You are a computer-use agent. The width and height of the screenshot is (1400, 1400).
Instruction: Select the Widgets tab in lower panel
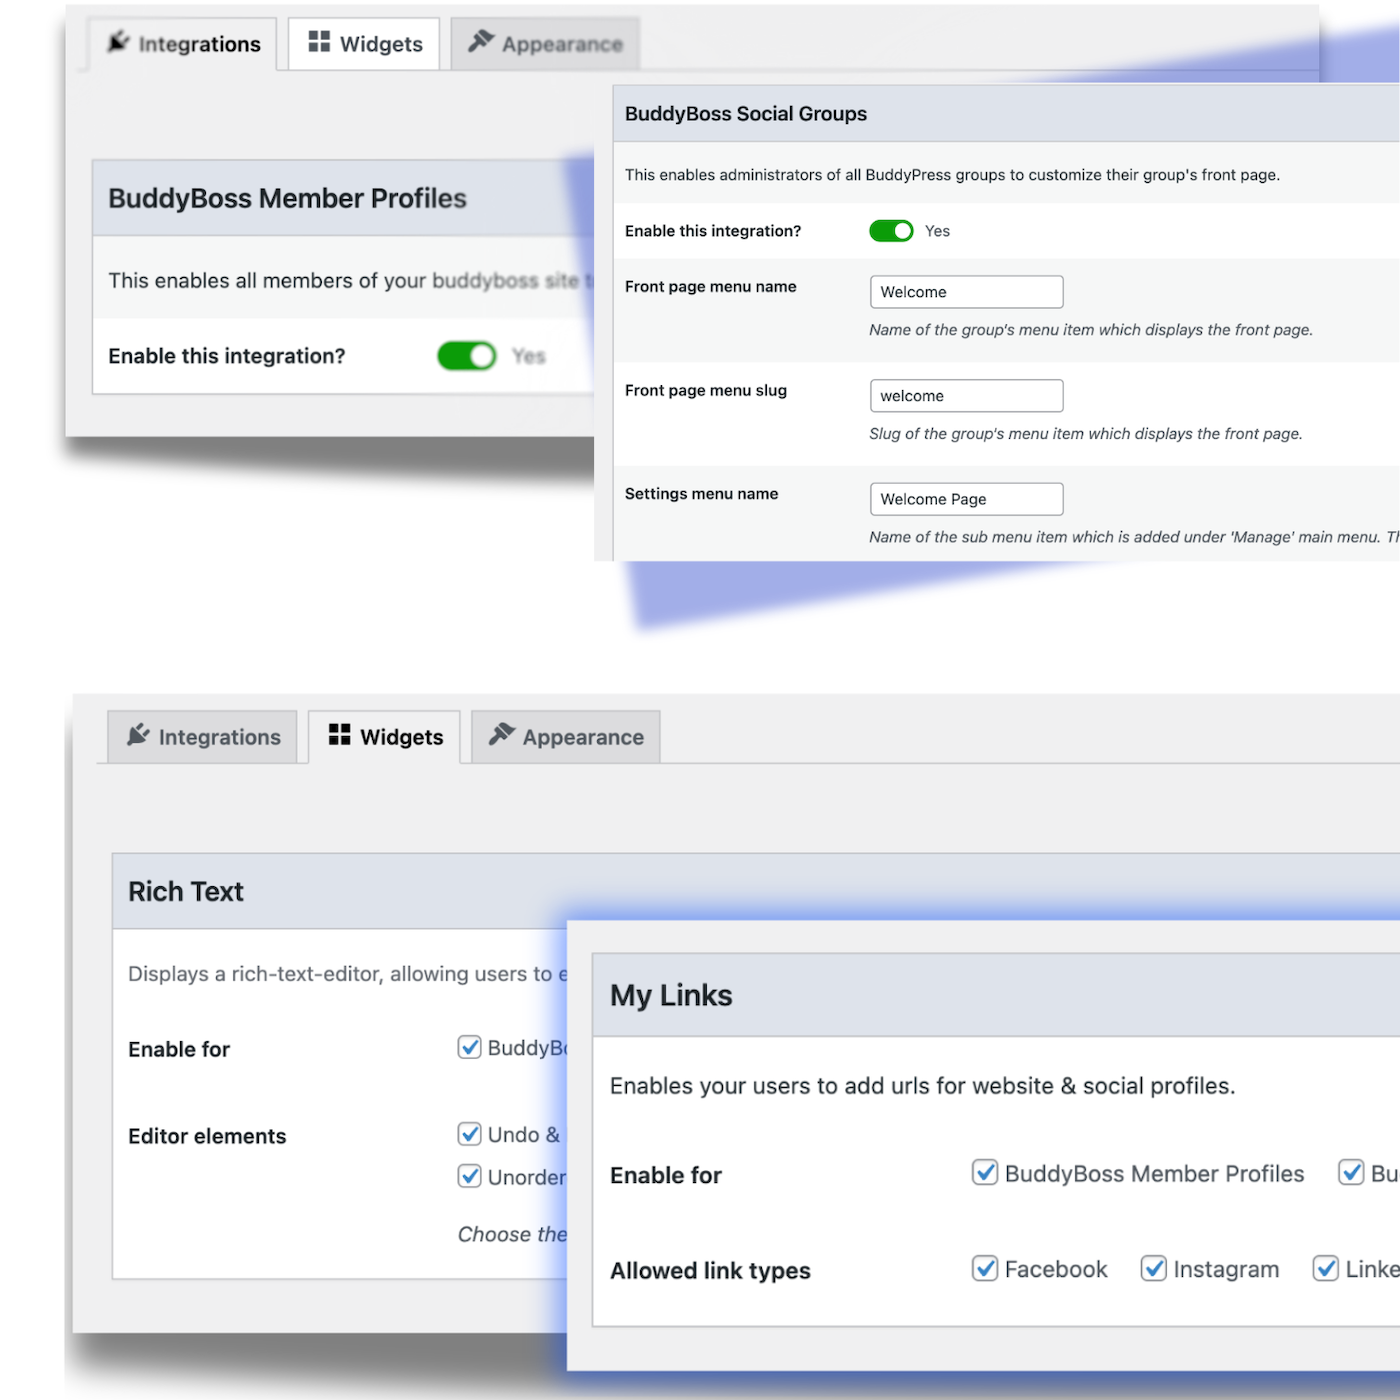[385, 737]
